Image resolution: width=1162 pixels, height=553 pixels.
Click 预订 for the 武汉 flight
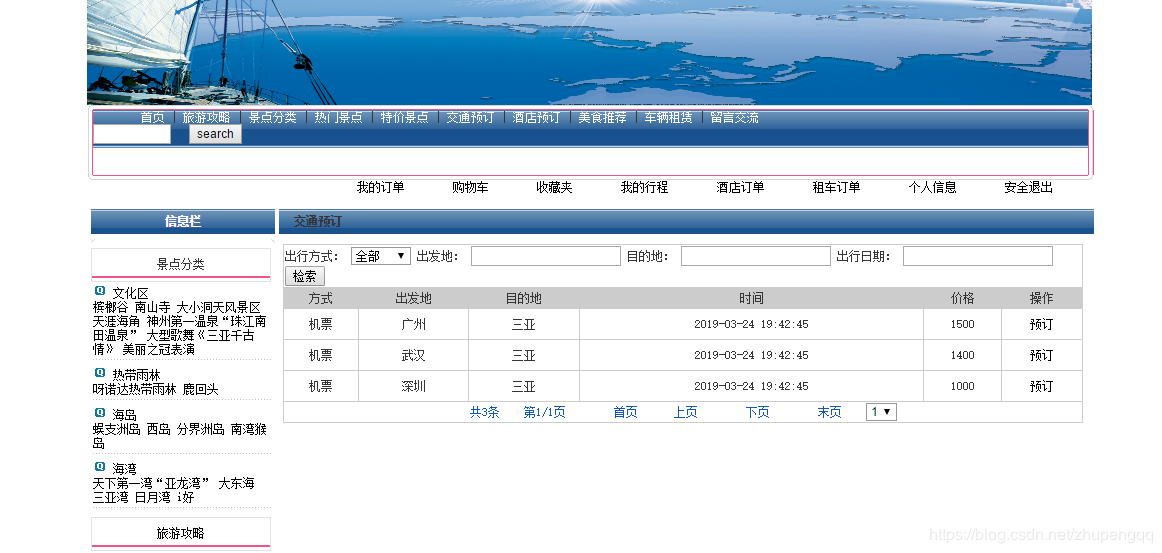[x=1041, y=356]
